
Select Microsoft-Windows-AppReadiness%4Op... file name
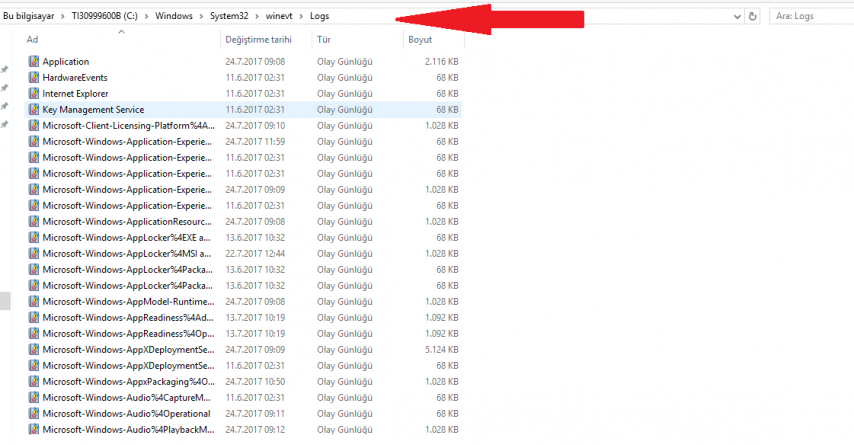129,333
